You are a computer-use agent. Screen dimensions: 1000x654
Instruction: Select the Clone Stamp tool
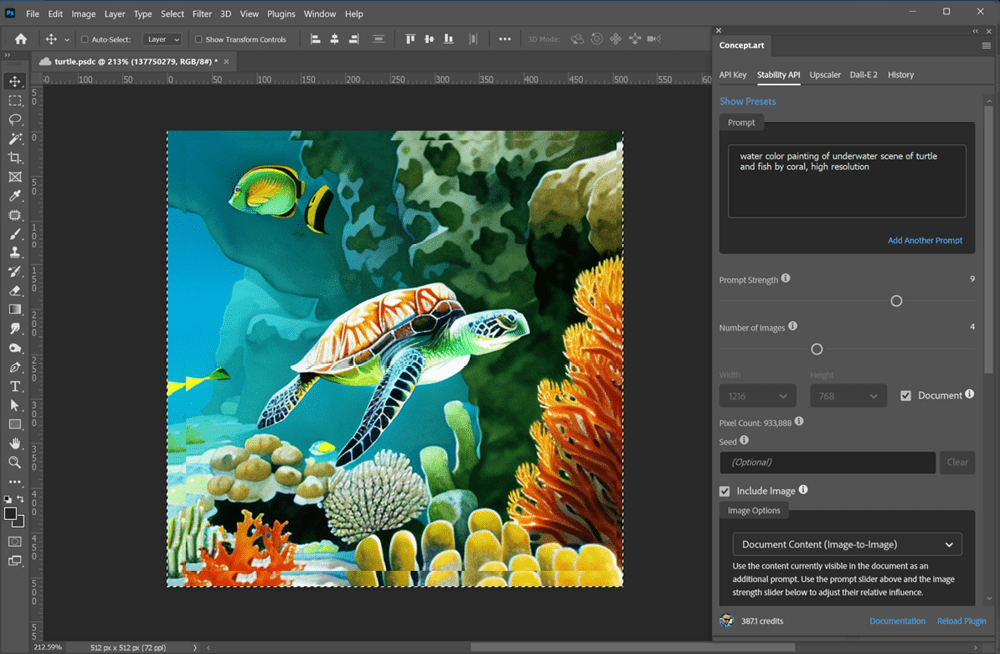tap(15, 253)
